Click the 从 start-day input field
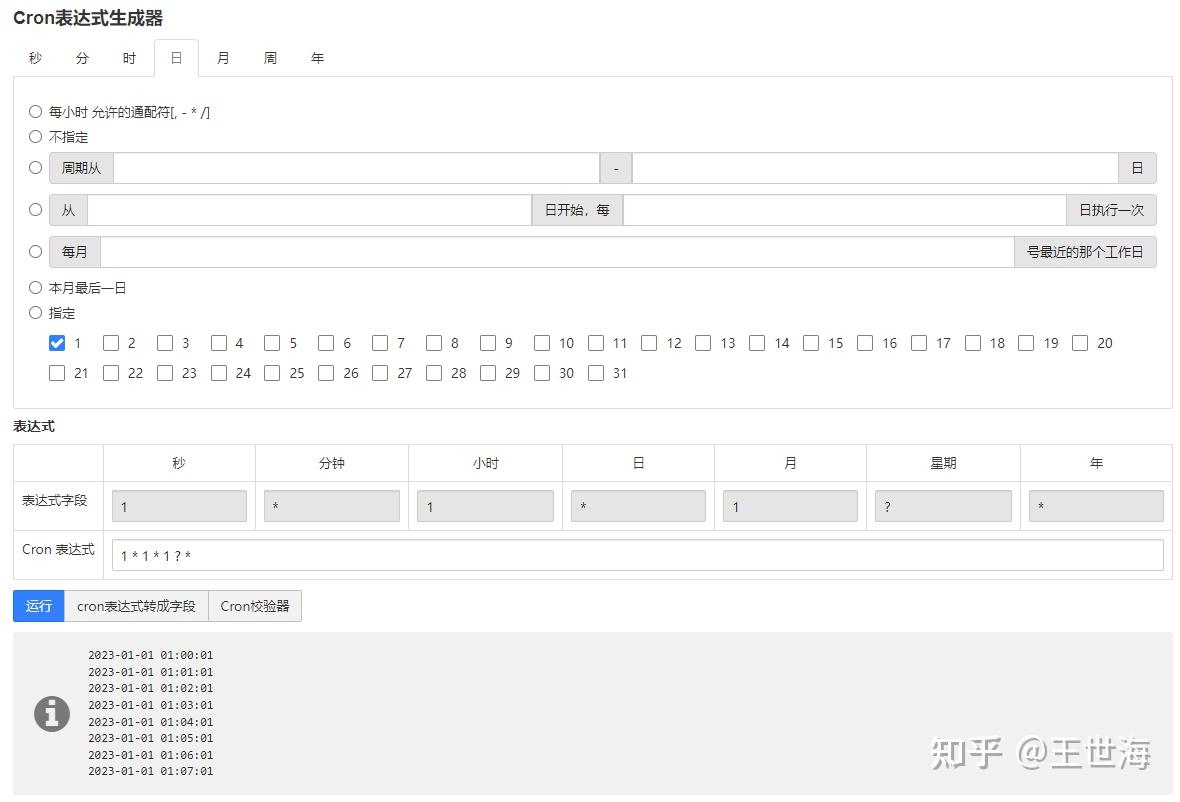Viewport: 1180px width, 802px height. pos(310,210)
